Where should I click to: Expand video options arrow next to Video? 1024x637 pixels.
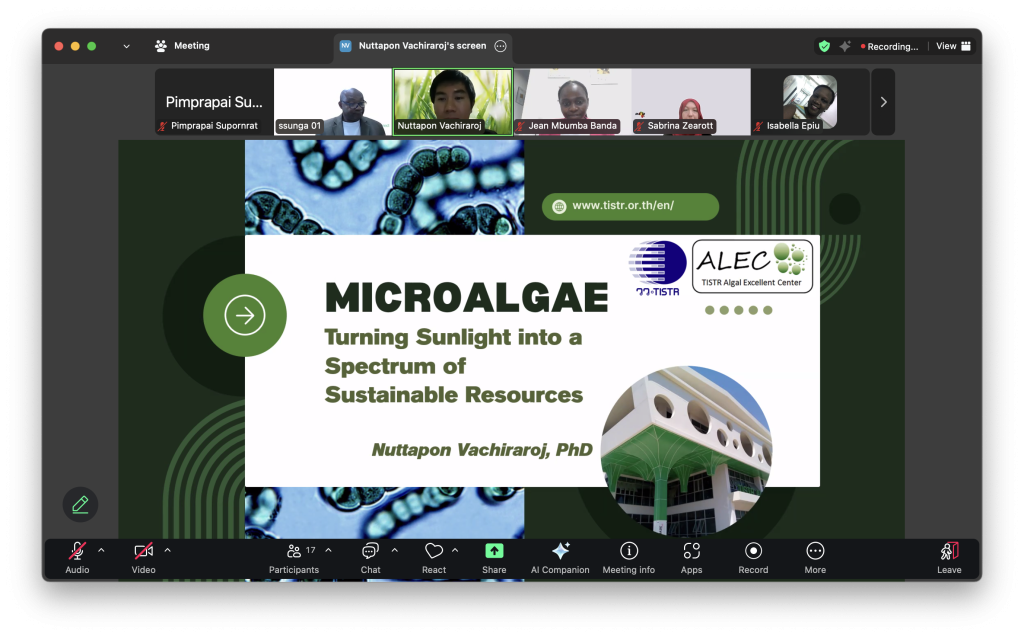coord(167,550)
